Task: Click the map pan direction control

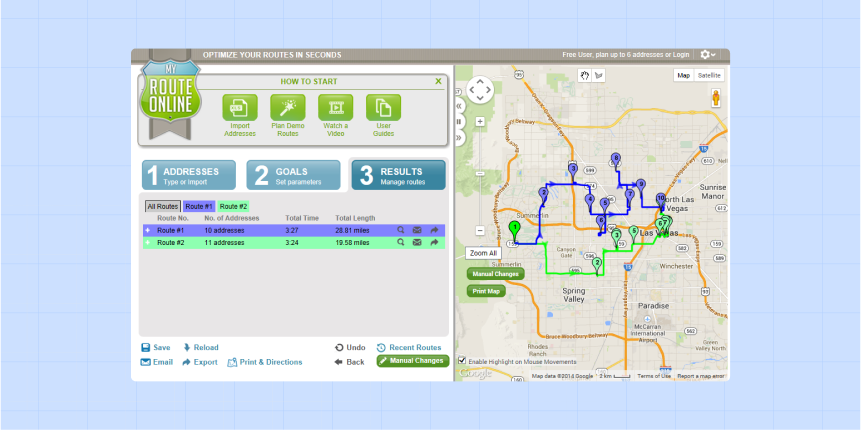Action: (x=480, y=89)
